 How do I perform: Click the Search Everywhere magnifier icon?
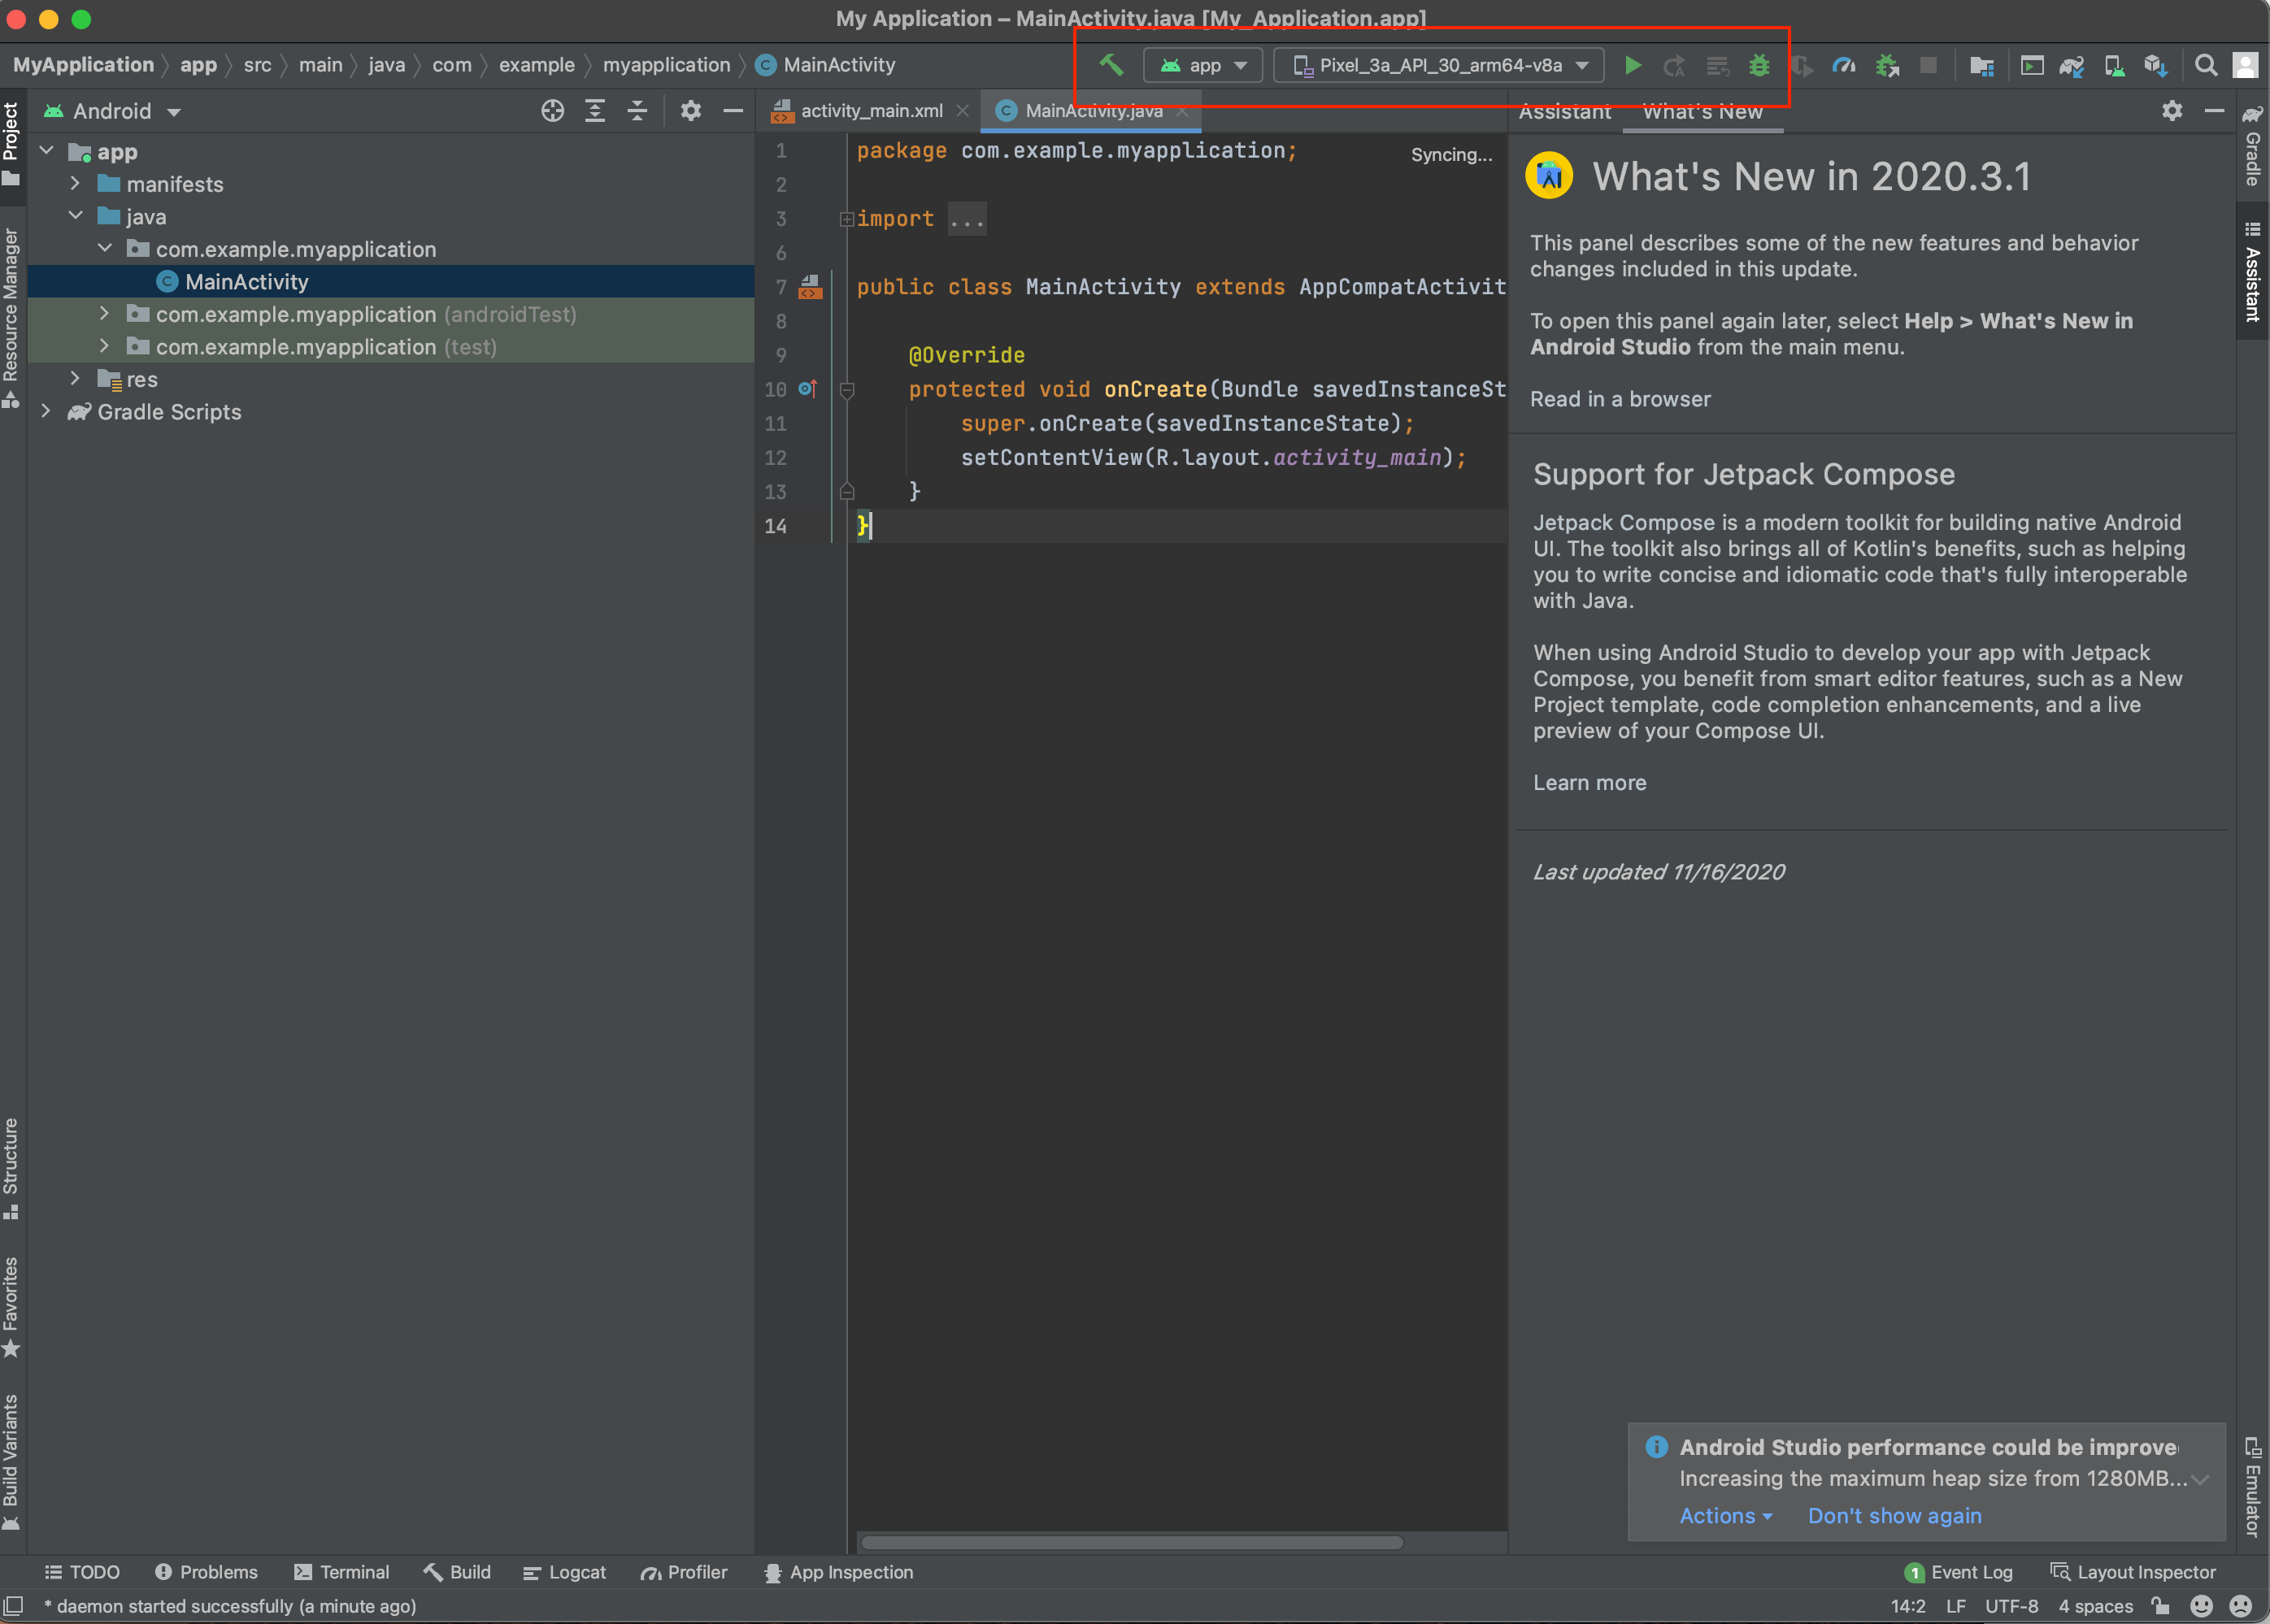tap(2205, 65)
